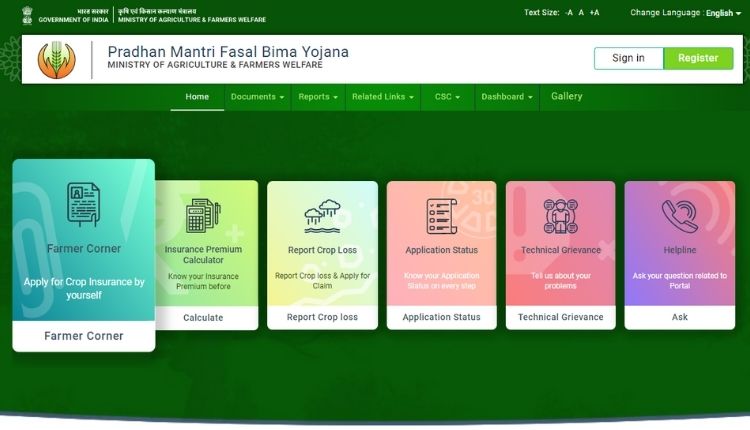
Task: Click the Insurance Premium Calculator heading
Action: (x=203, y=254)
